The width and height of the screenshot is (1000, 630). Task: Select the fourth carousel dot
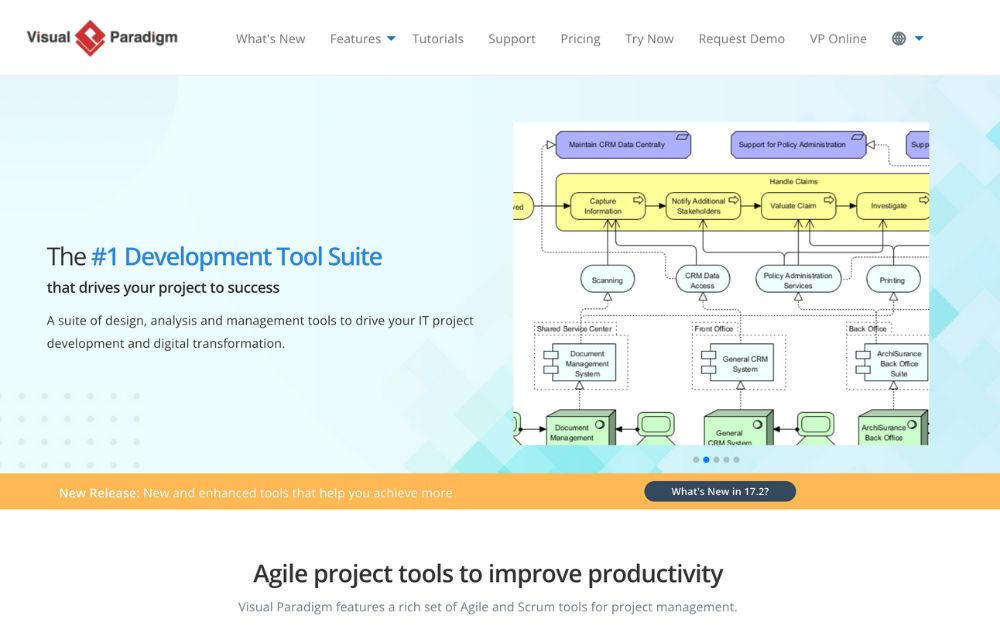[x=726, y=460]
